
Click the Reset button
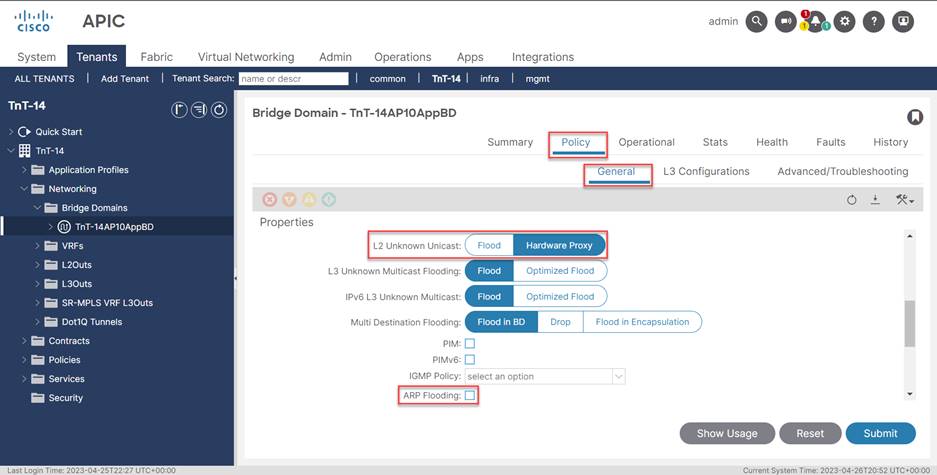coord(810,434)
